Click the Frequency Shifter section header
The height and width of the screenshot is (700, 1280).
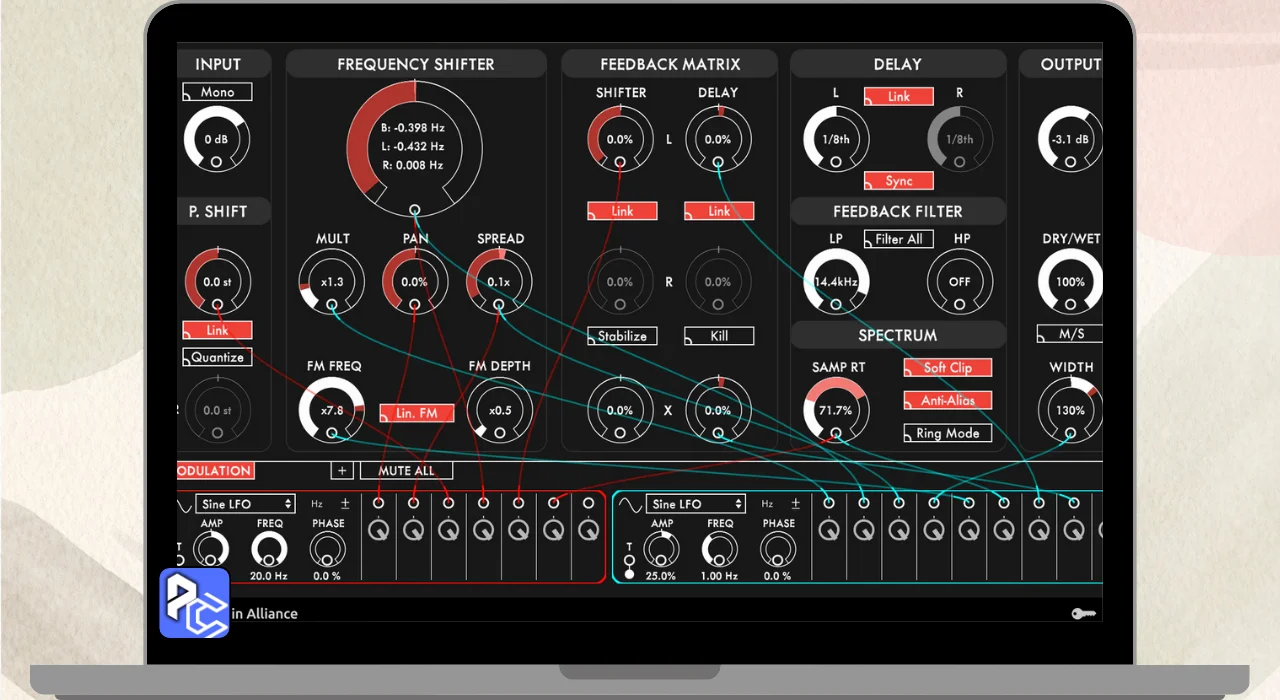pos(415,64)
